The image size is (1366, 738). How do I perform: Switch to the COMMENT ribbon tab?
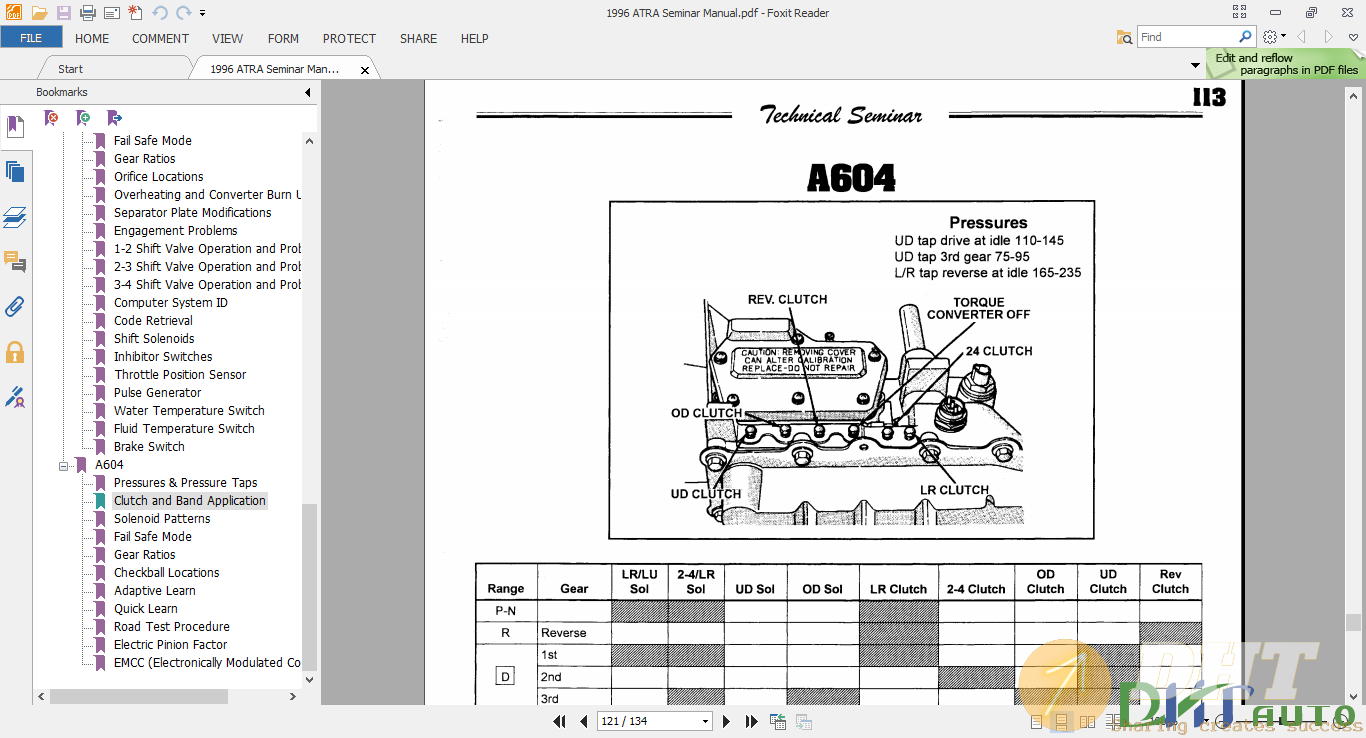[x=160, y=38]
